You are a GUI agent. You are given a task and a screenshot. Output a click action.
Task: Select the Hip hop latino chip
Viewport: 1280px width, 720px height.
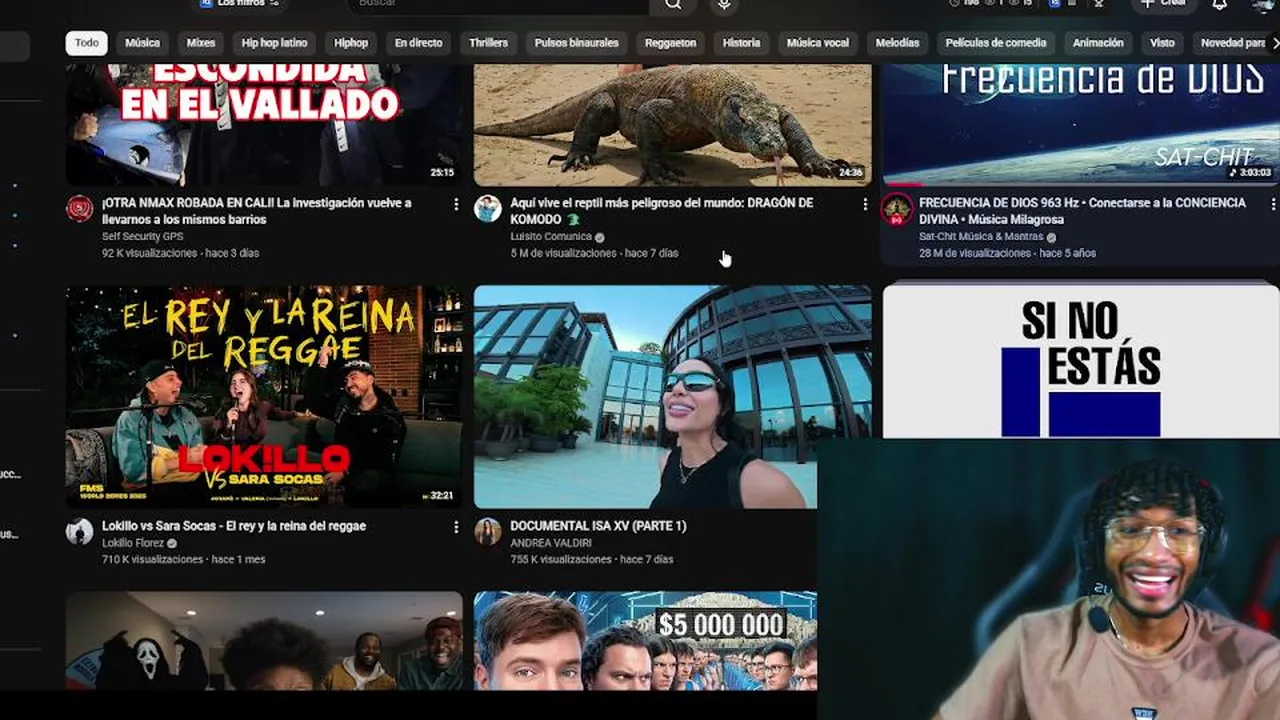tap(274, 43)
